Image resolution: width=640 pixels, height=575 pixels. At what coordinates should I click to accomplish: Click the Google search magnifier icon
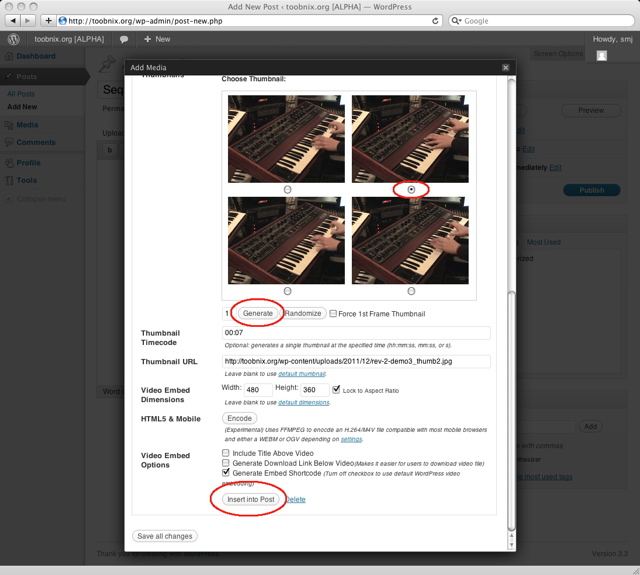pyautogui.click(x=455, y=21)
